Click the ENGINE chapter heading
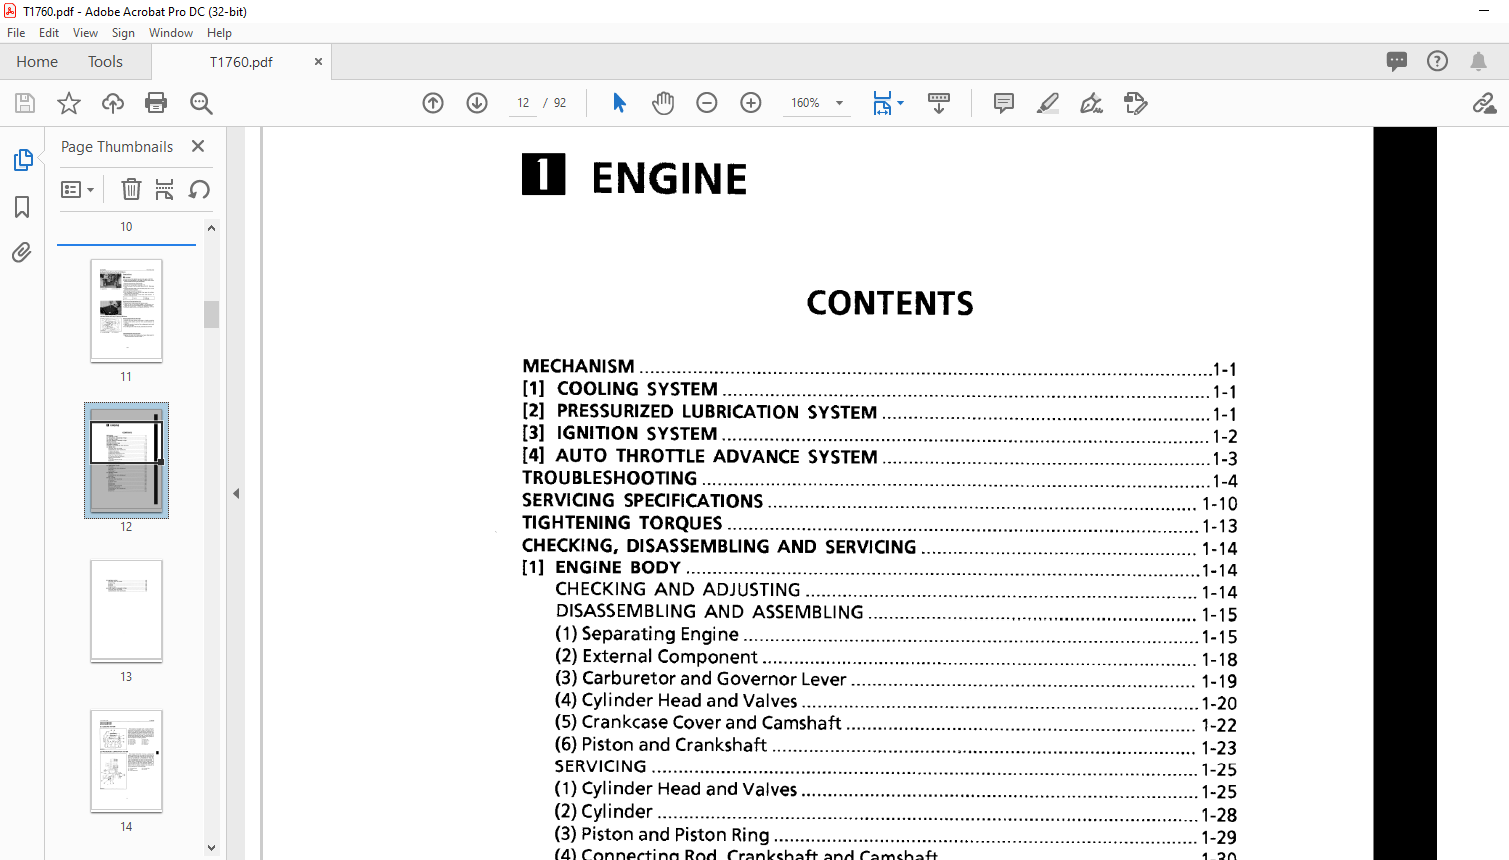This screenshot has width=1509, height=860. coord(669,179)
